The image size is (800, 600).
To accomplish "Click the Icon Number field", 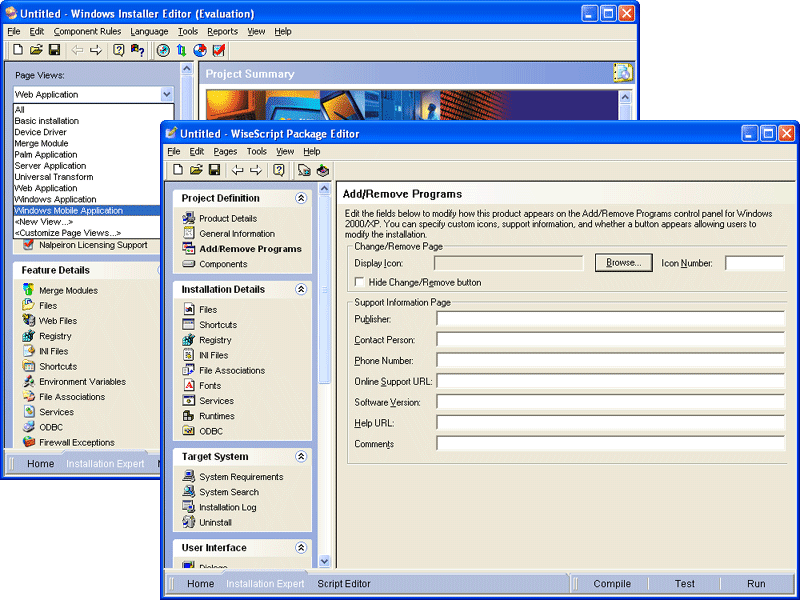I will point(755,263).
